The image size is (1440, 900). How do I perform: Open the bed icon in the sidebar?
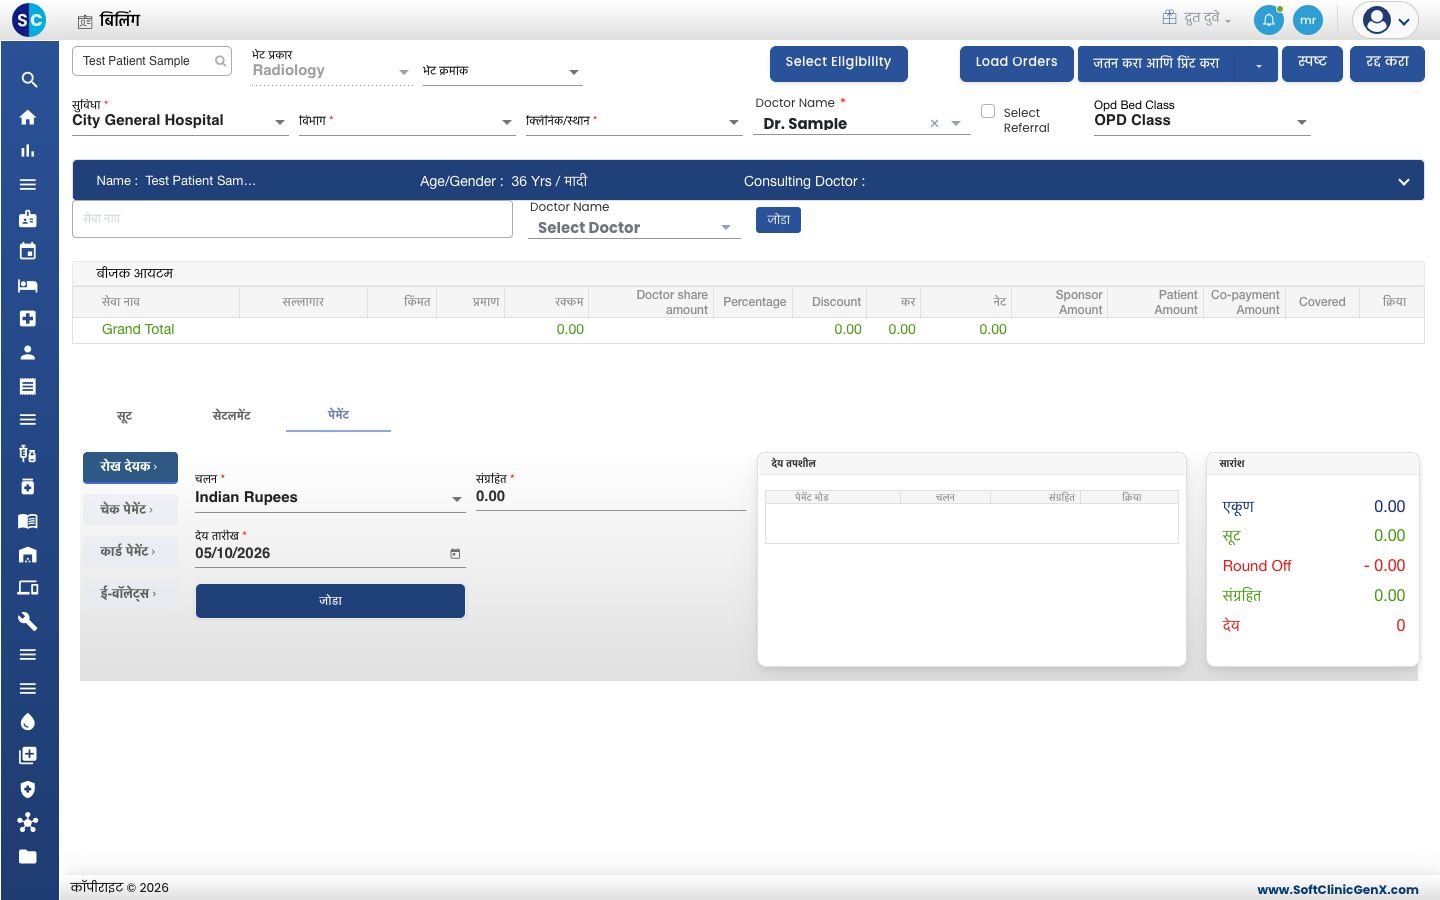[28, 285]
